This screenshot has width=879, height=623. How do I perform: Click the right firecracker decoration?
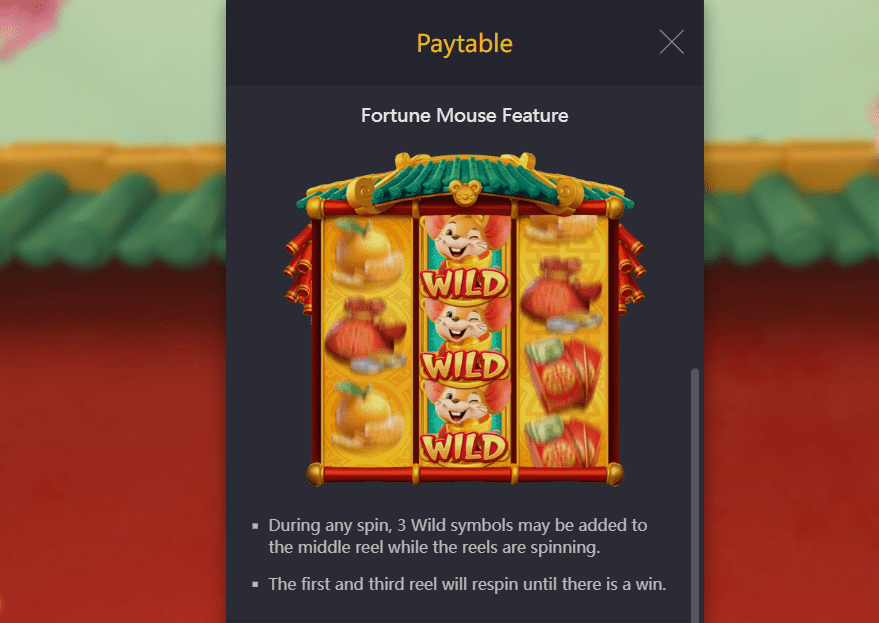[631, 268]
